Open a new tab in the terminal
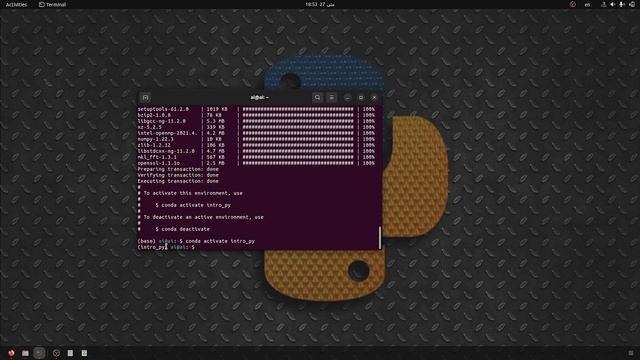The image size is (640, 360). [x=145, y=98]
